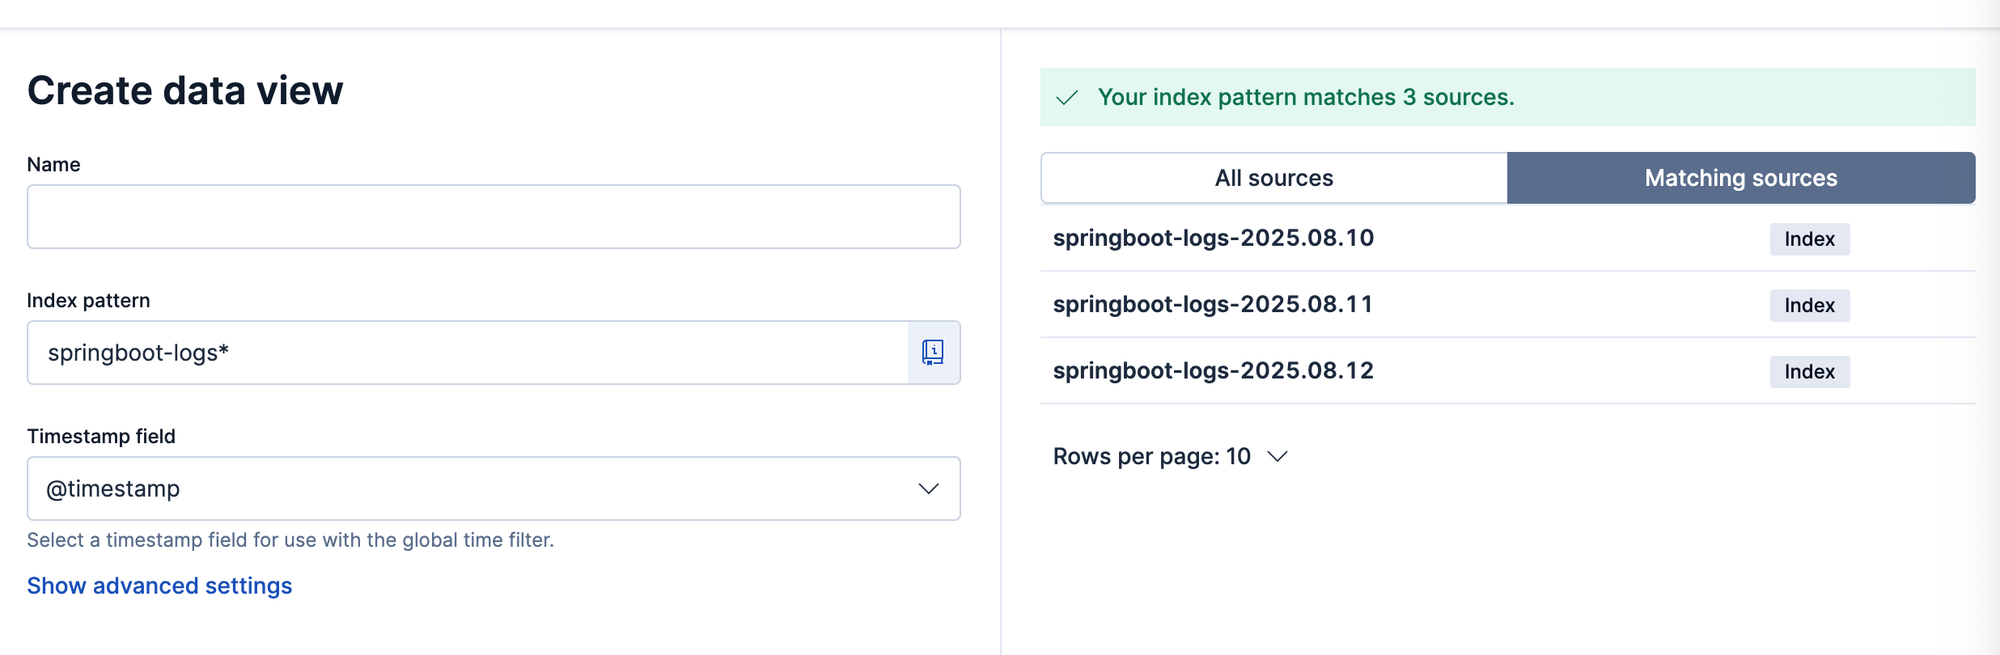Screen dimensions: 2000x655
Task: Click the Create data view heading
Action: [185, 91]
